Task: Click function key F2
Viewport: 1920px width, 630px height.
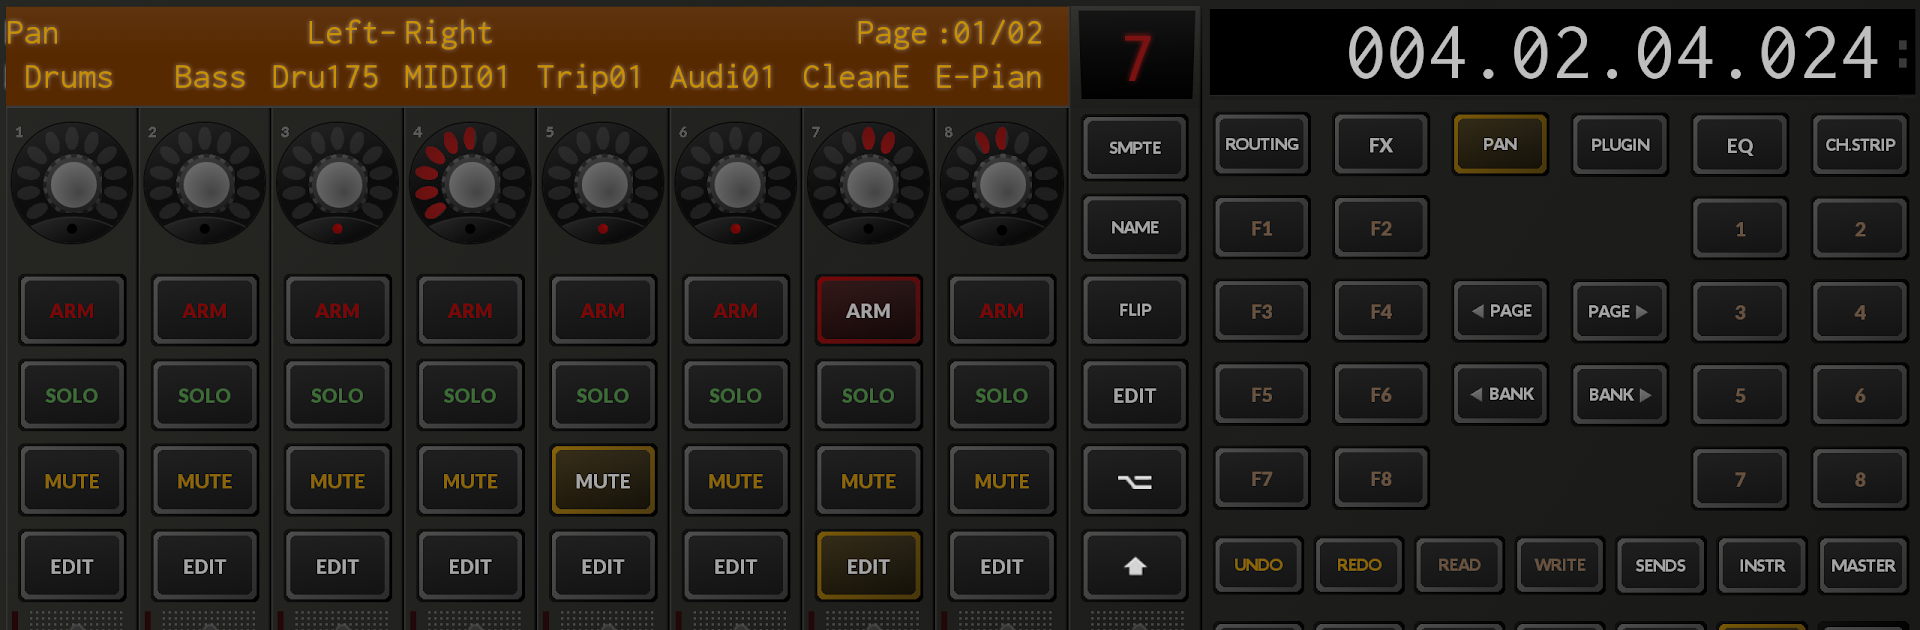Action: [1381, 228]
